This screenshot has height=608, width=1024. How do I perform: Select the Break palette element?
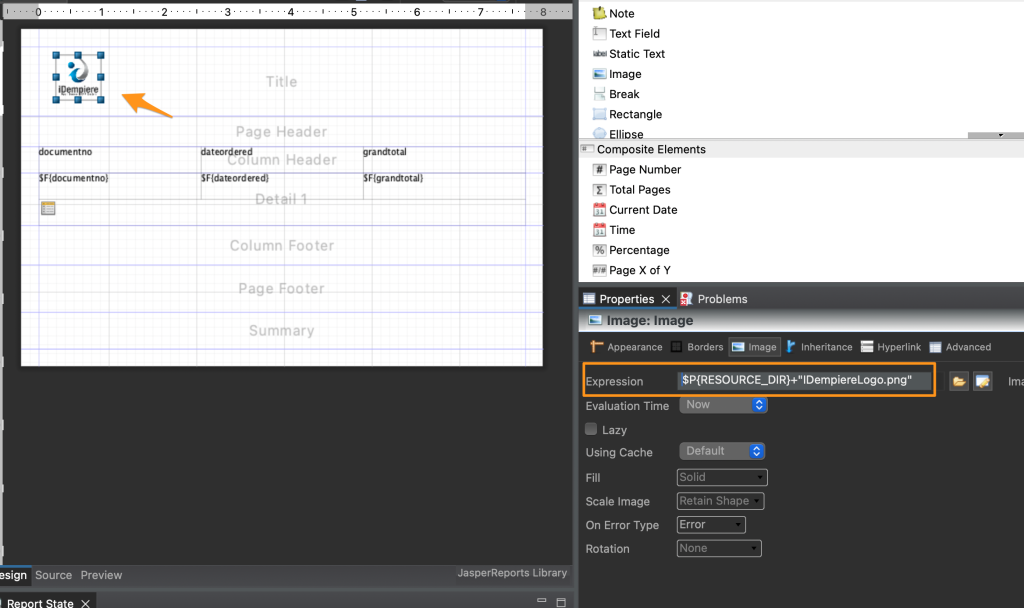pyautogui.click(x=615, y=94)
